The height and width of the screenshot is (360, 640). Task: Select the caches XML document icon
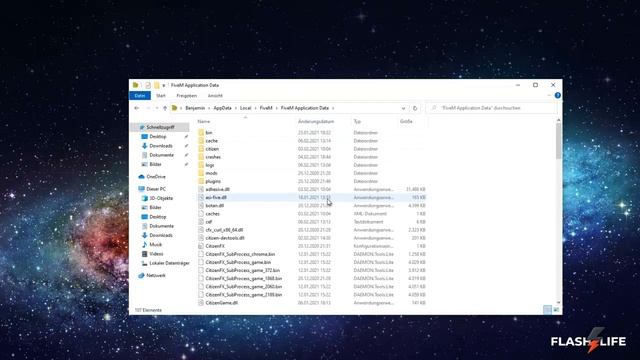(x=201, y=214)
